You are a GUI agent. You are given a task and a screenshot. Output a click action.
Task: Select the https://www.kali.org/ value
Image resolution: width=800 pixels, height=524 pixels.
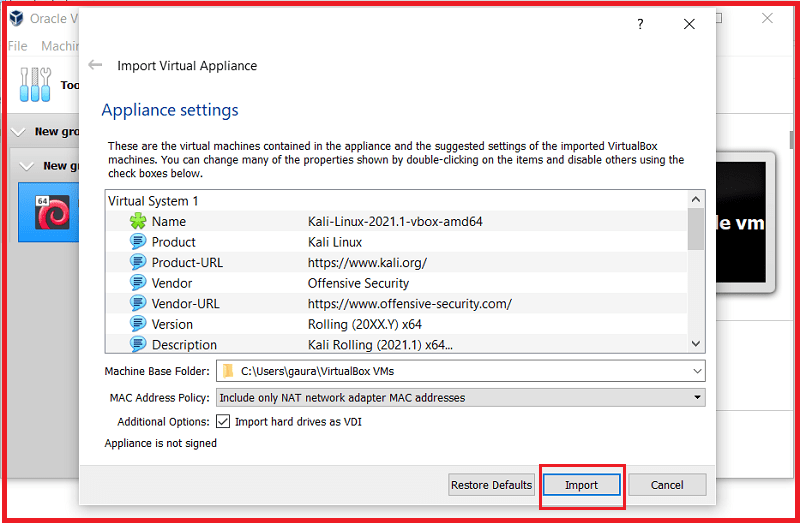click(367, 263)
